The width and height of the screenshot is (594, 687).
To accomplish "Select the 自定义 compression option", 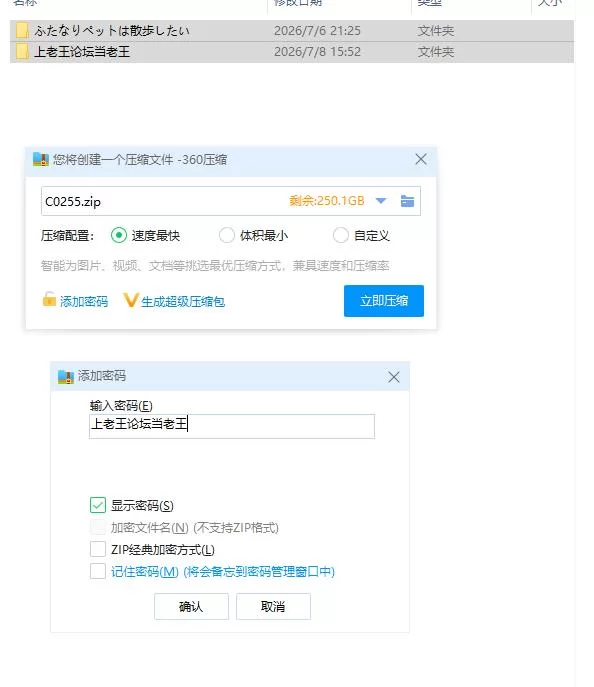I will point(340,235).
